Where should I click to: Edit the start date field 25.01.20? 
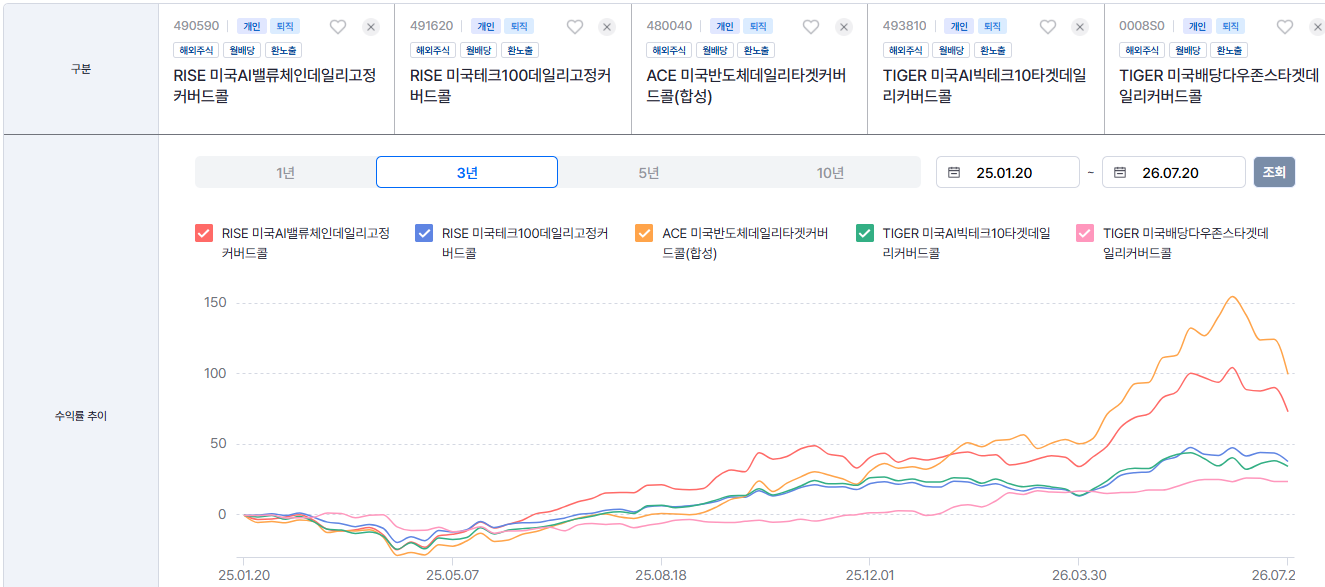tap(1008, 172)
